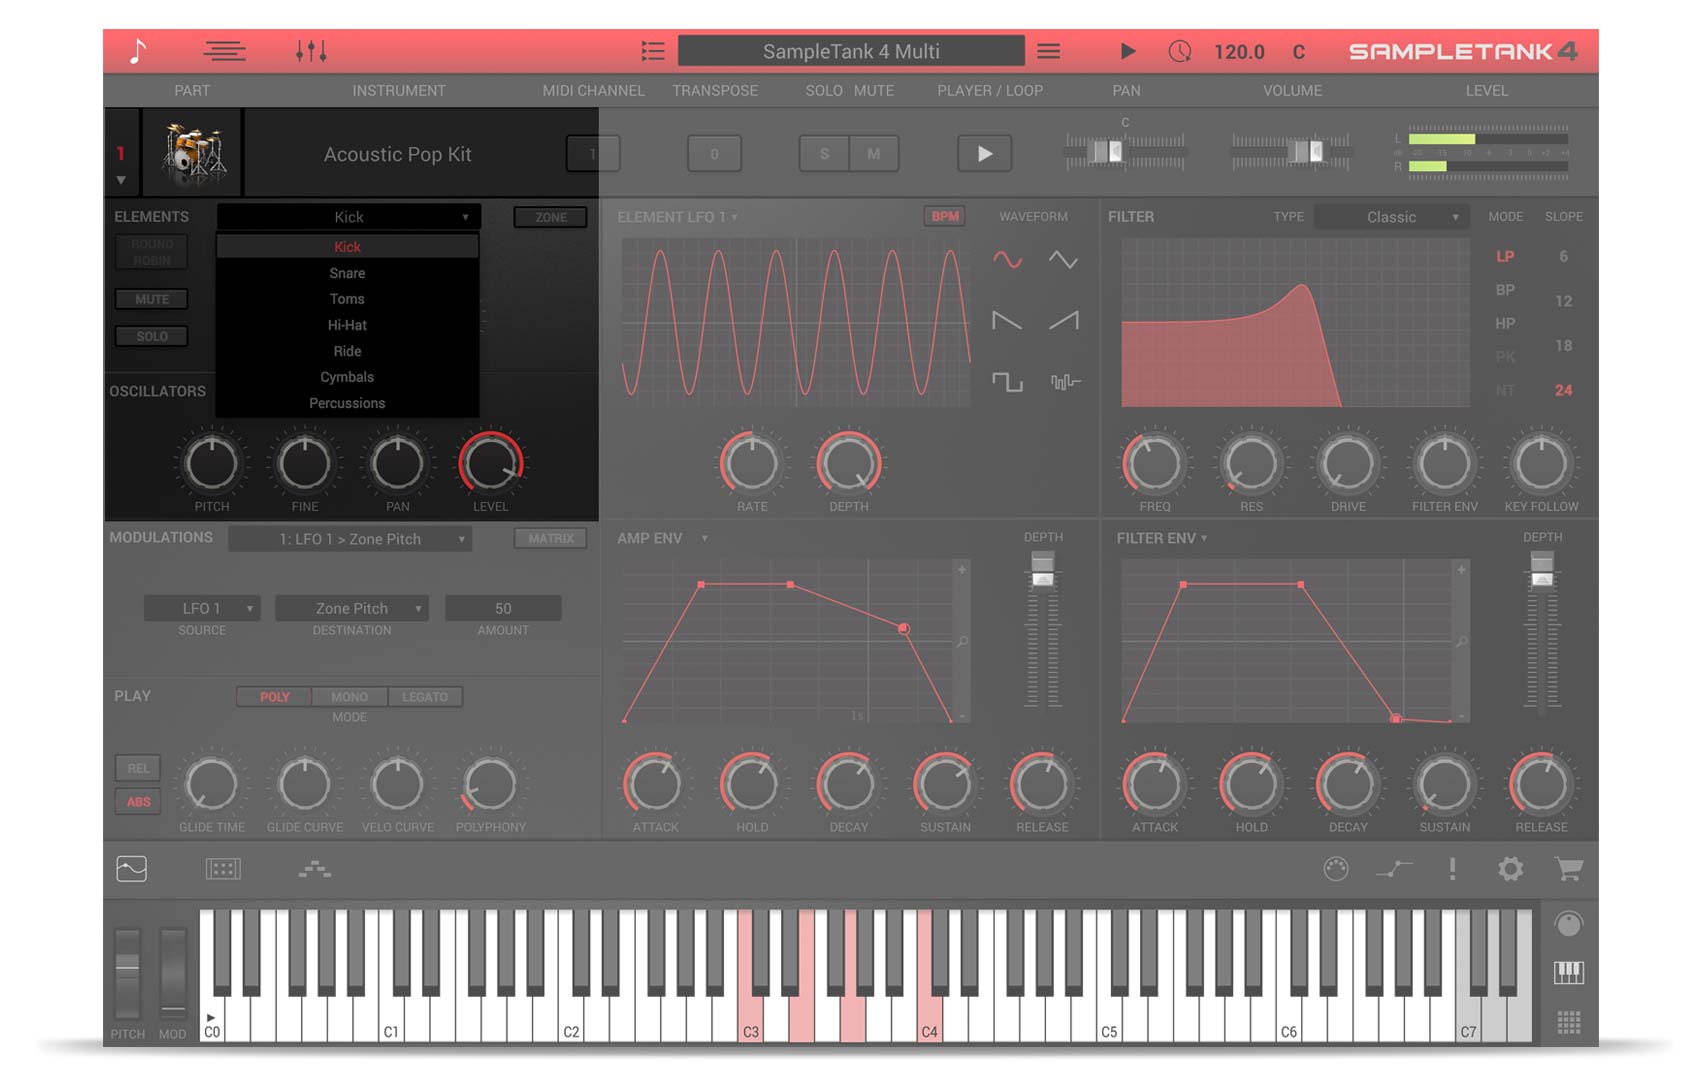Select the square waveform icon

click(1007, 382)
